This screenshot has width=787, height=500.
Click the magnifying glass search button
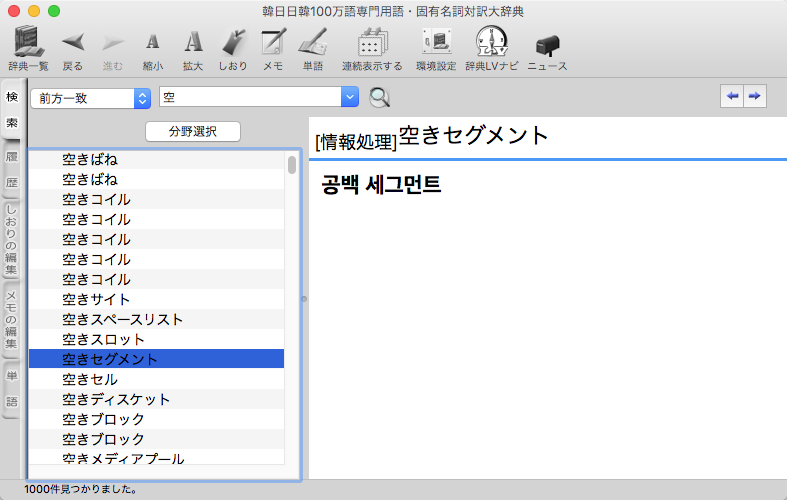click(x=380, y=98)
